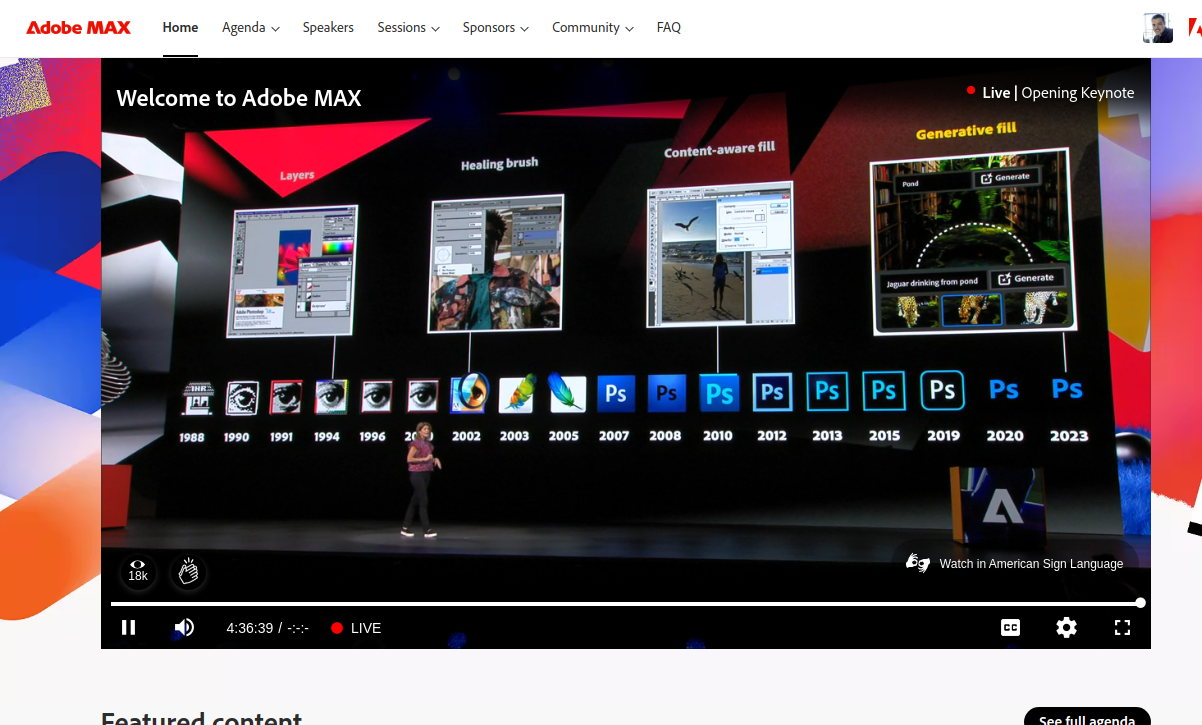This screenshot has height=725, width=1202.
Task: Send applause with clapping hands icon
Action: [x=188, y=571]
